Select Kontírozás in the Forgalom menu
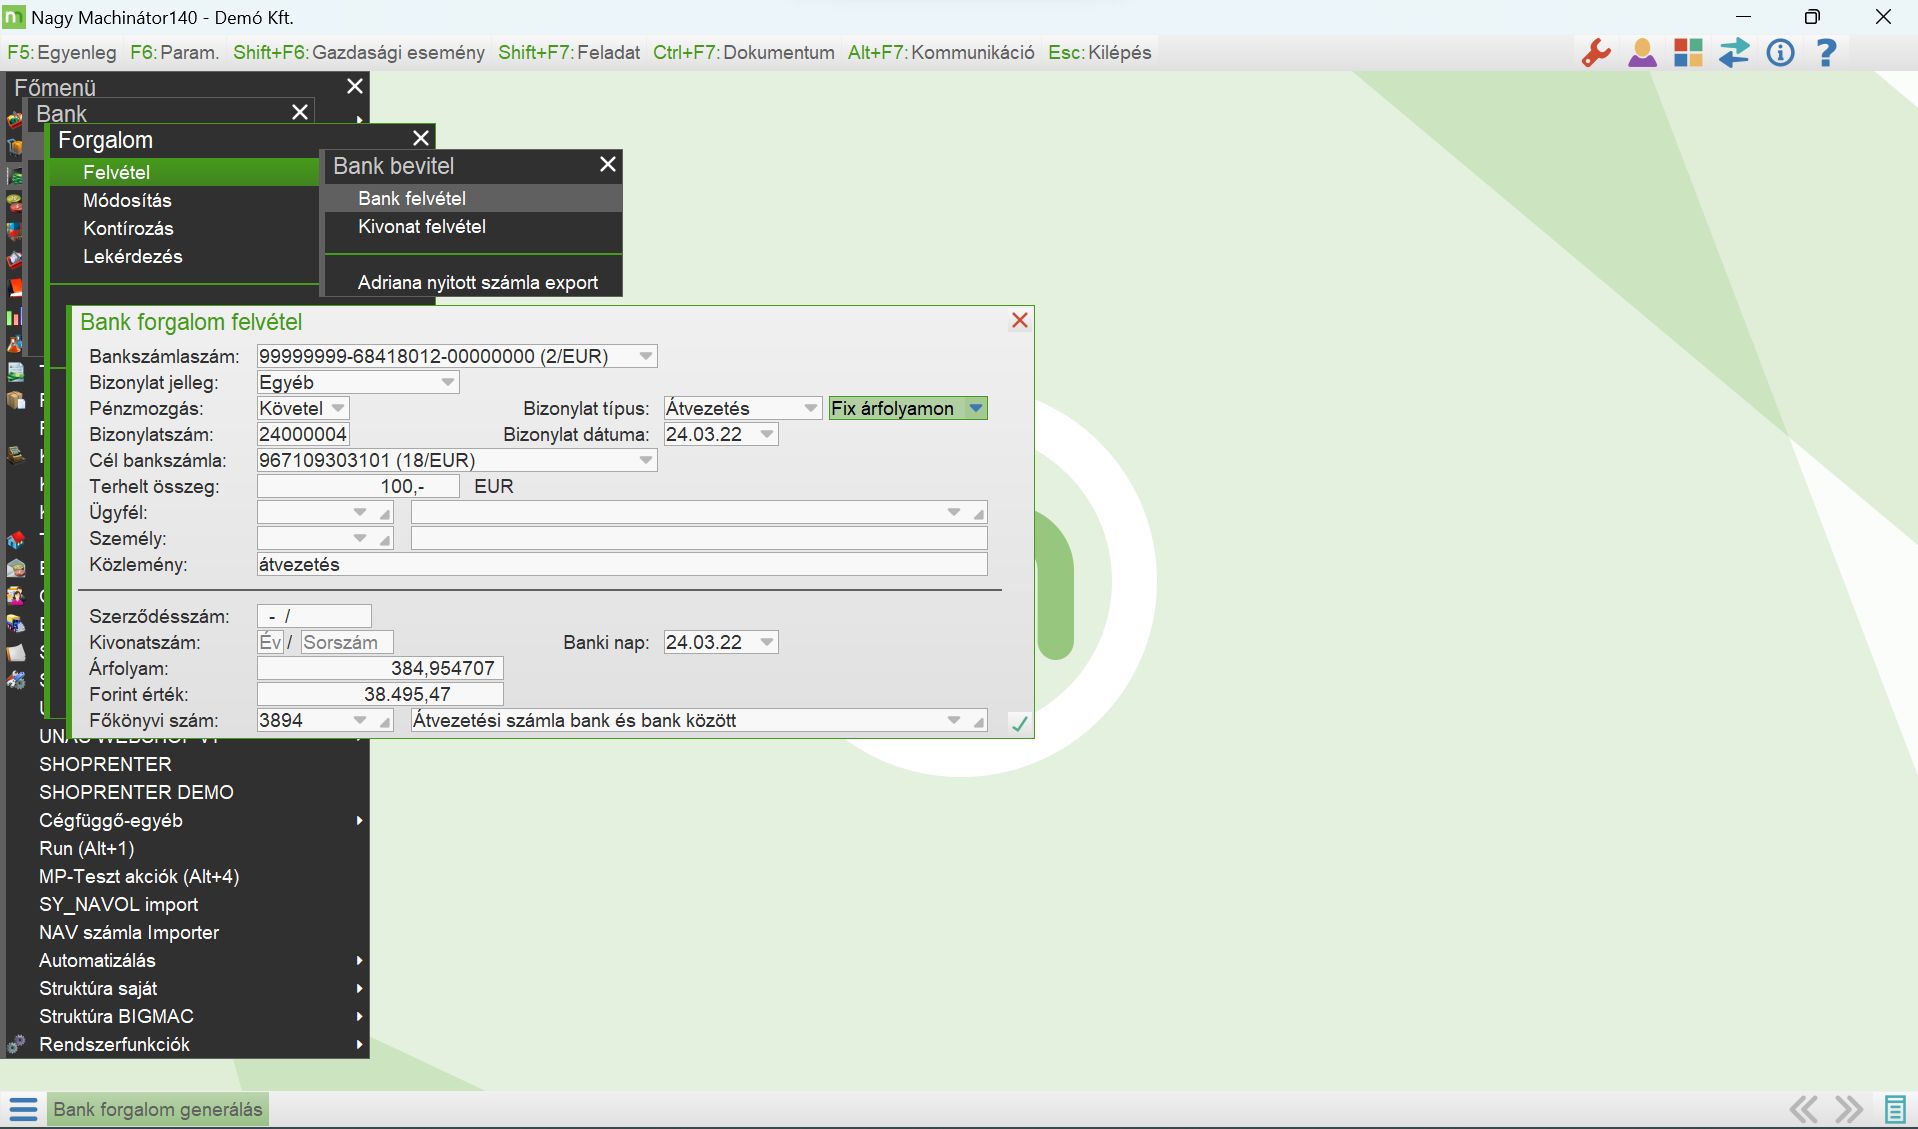This screenshot has width=1918, height=1129. (185, 228)
